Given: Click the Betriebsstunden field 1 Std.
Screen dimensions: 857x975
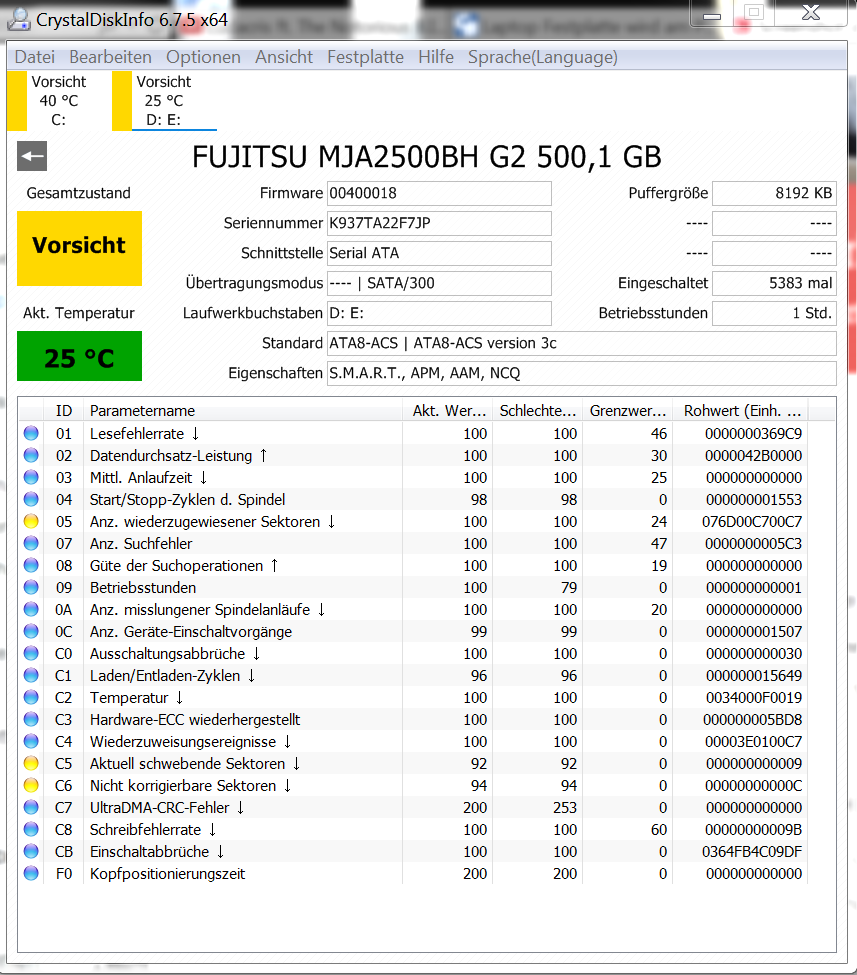Looking at the screenshot, I should (774, 313).
